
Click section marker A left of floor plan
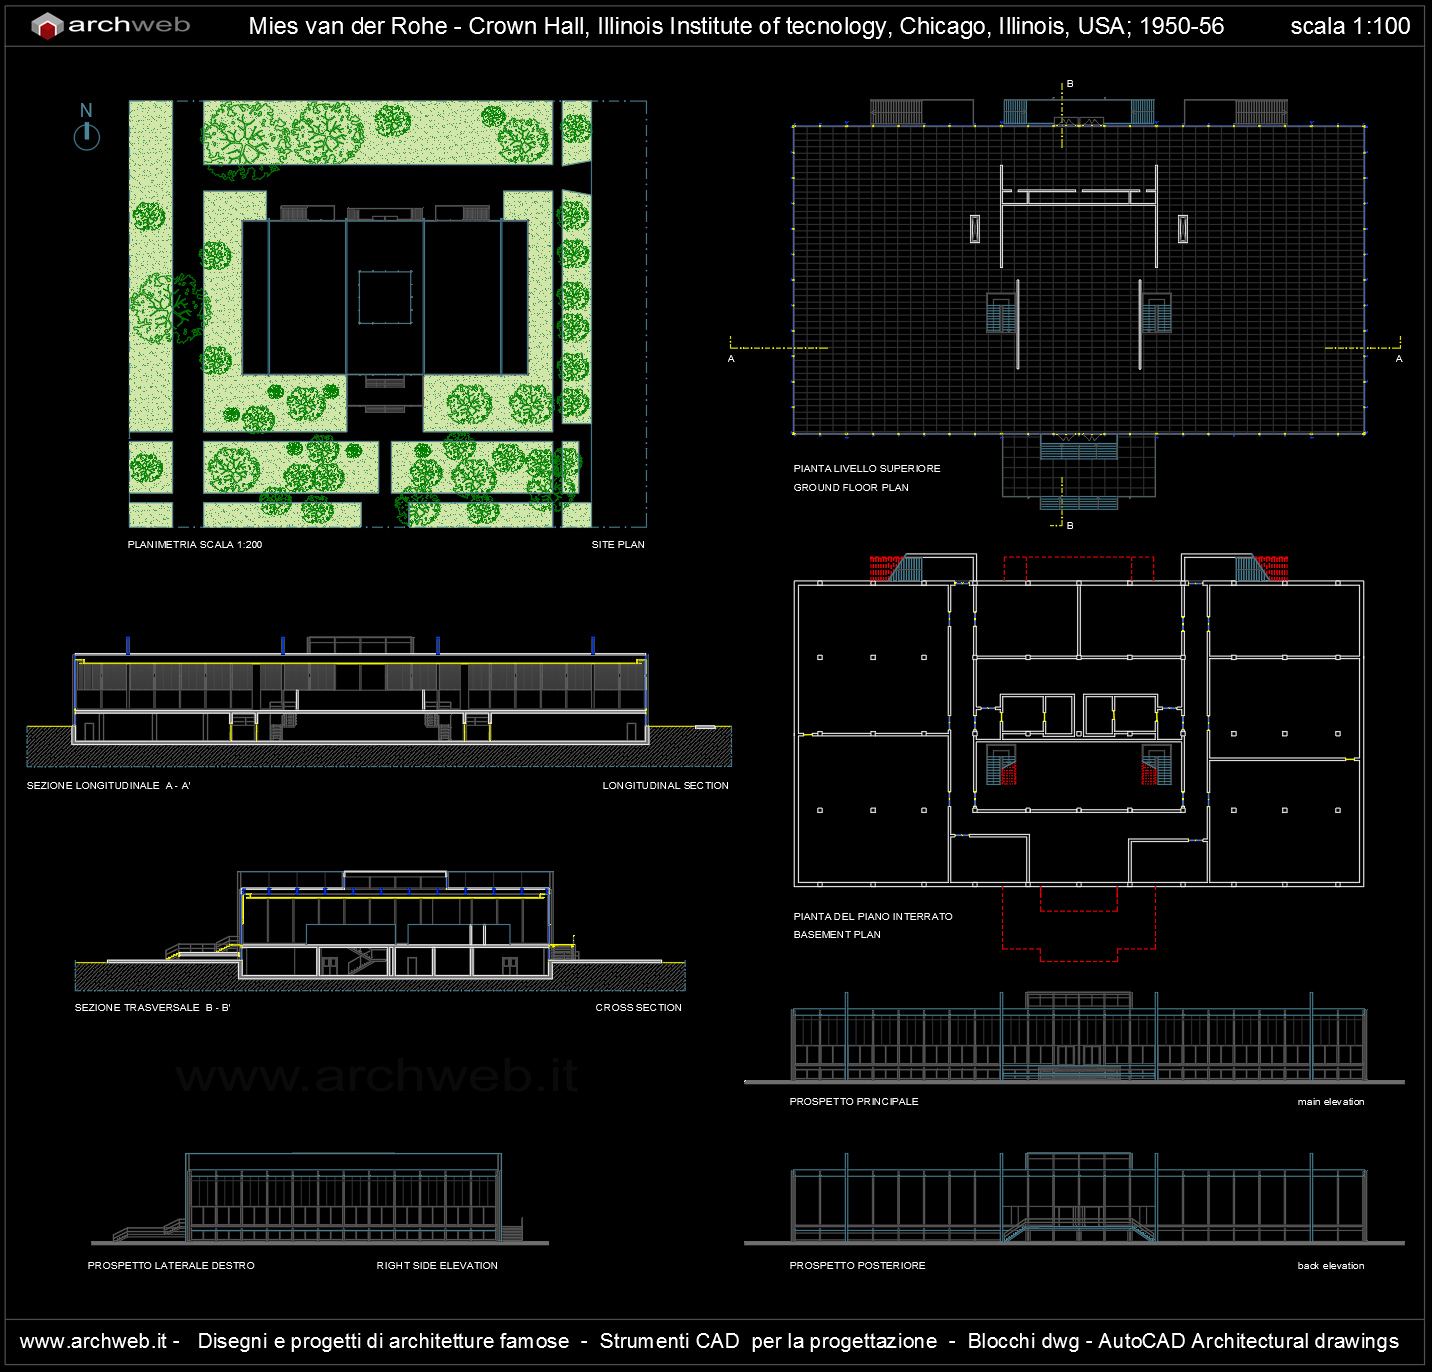click(x=732, y=359)
